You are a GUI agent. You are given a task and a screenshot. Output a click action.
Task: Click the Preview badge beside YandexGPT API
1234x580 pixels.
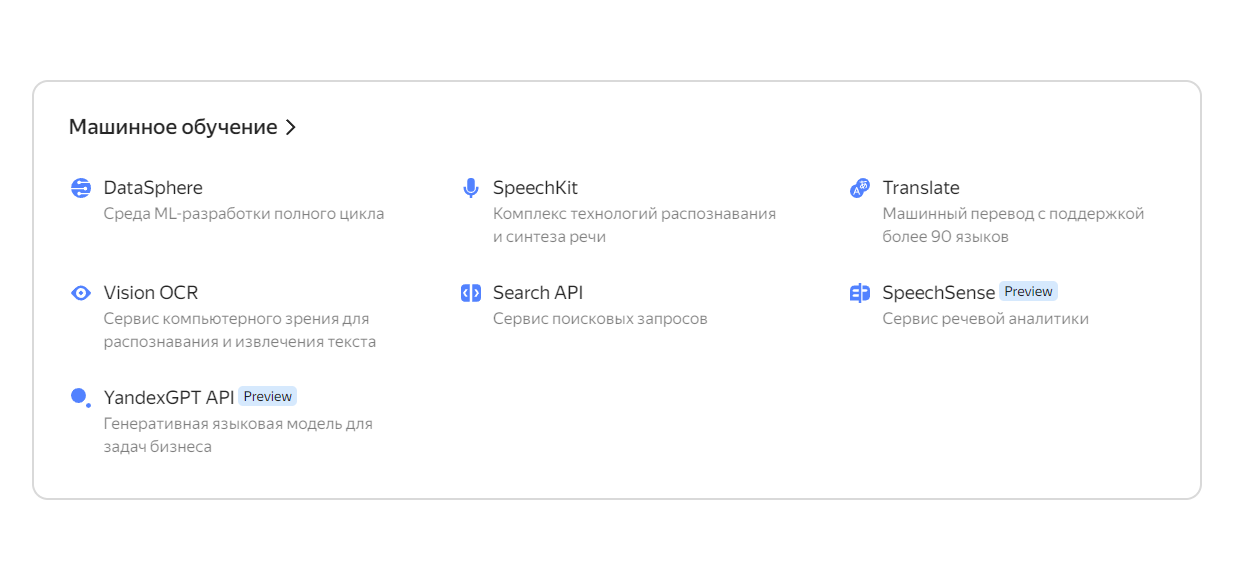[x=268, y=396]
